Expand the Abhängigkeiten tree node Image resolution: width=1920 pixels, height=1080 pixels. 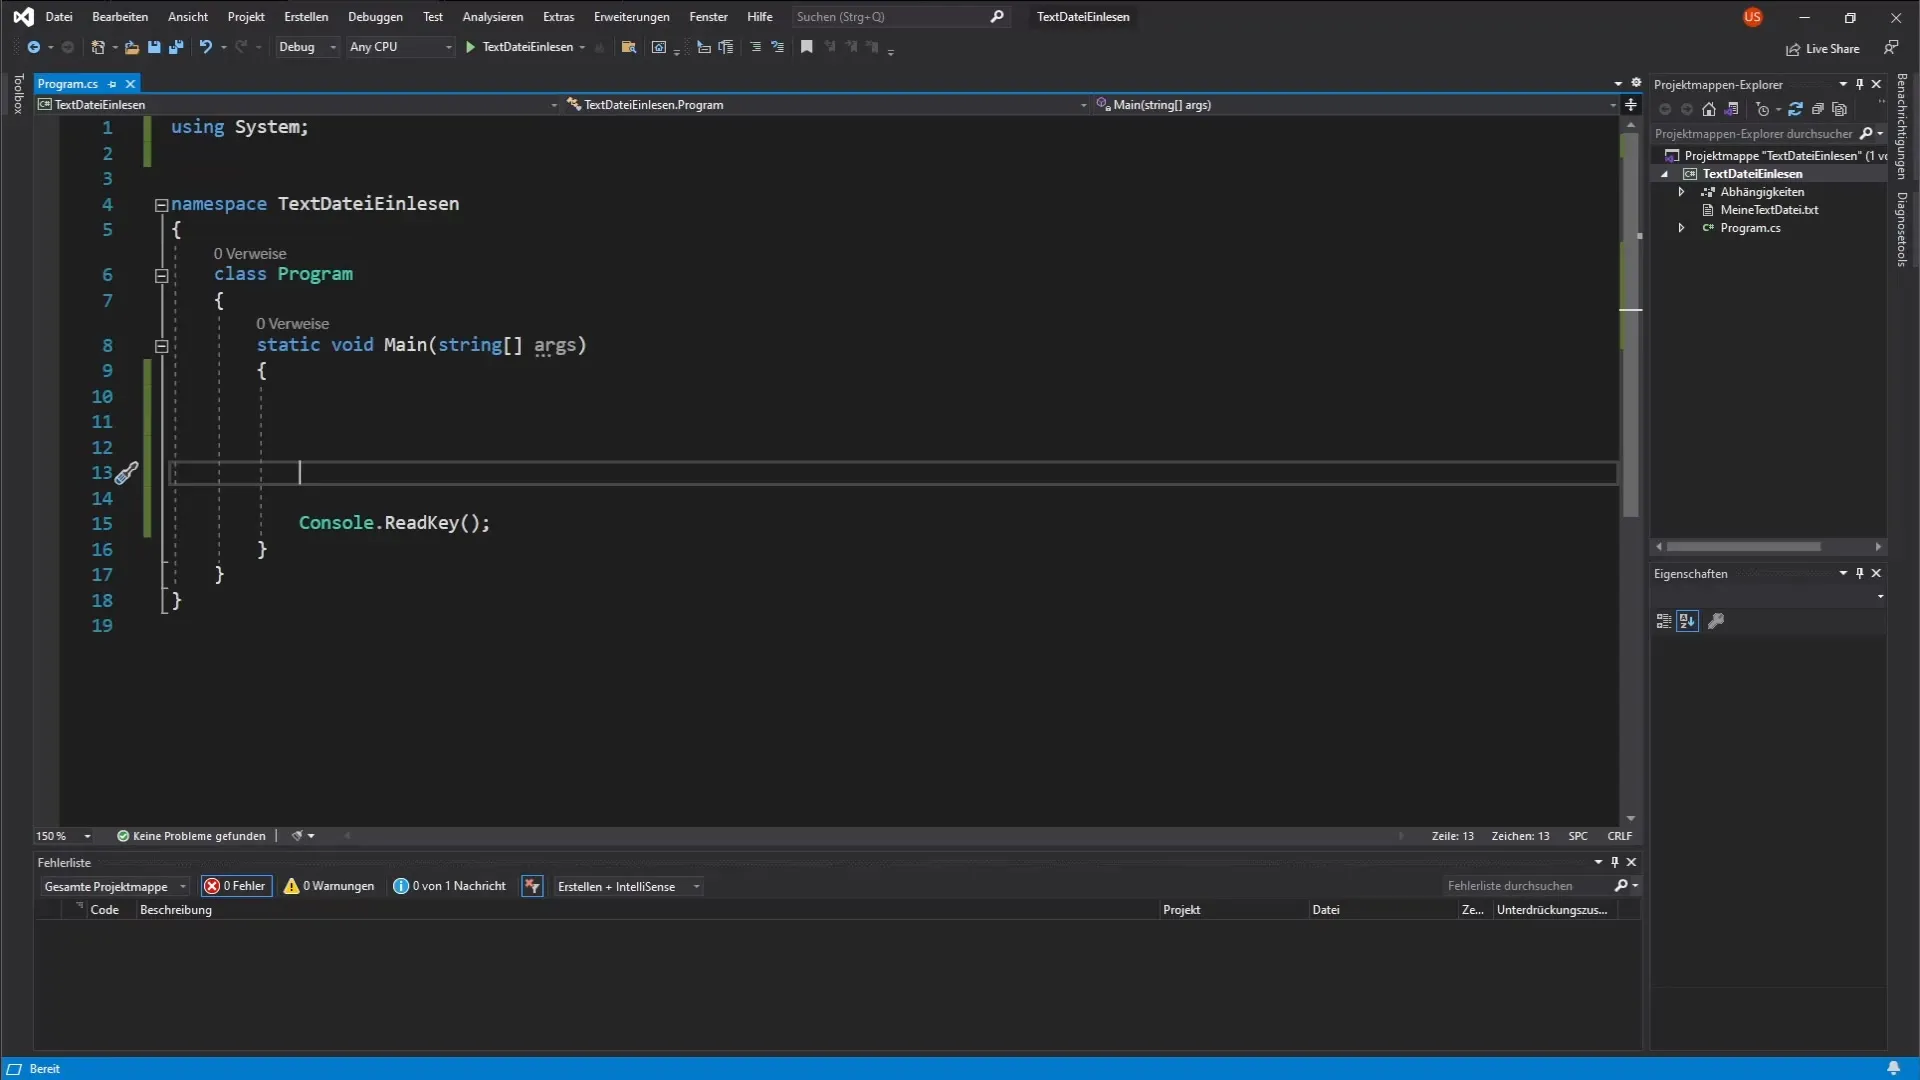(x=1682, y=192)
